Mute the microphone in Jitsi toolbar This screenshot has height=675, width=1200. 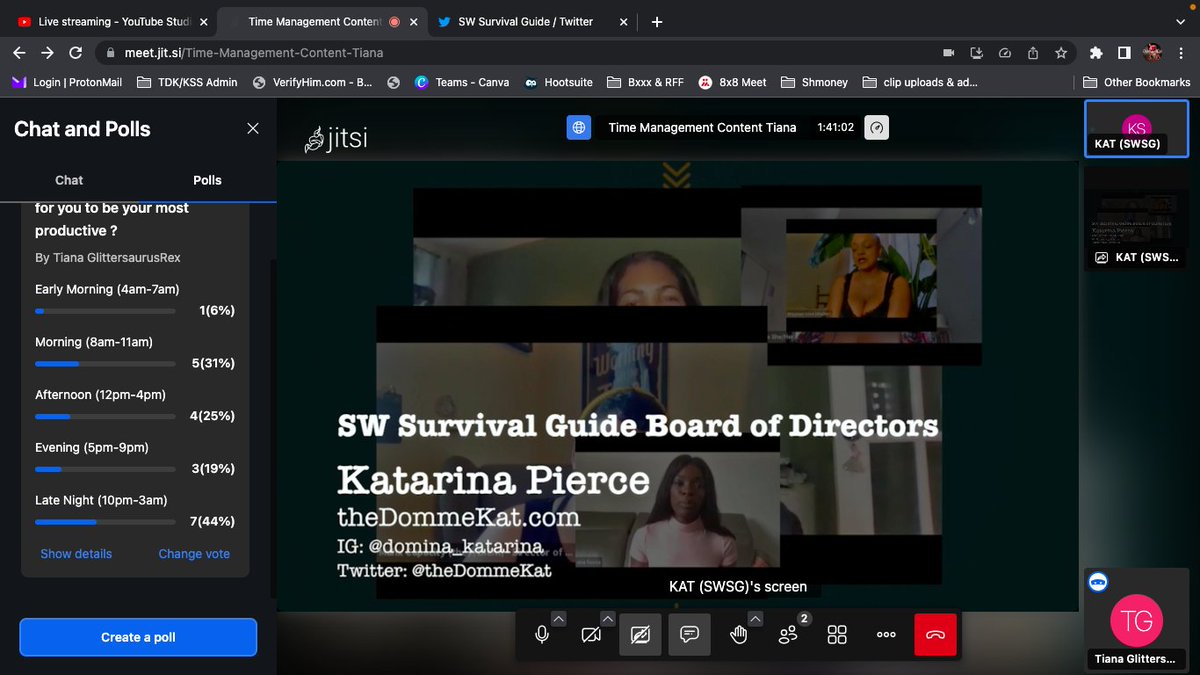point(541,634)
